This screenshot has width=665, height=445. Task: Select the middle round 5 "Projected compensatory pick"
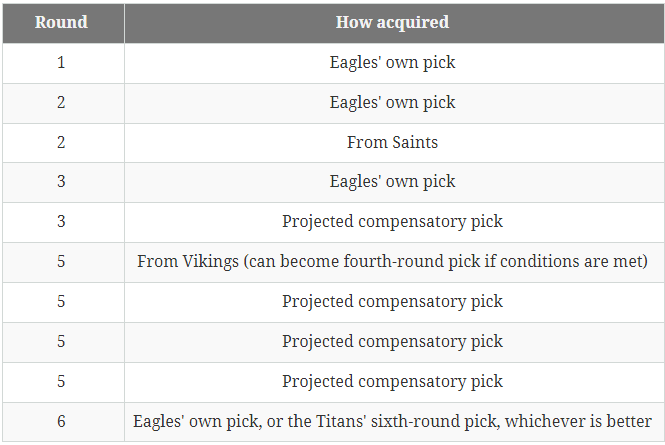(x=392, y=342)
